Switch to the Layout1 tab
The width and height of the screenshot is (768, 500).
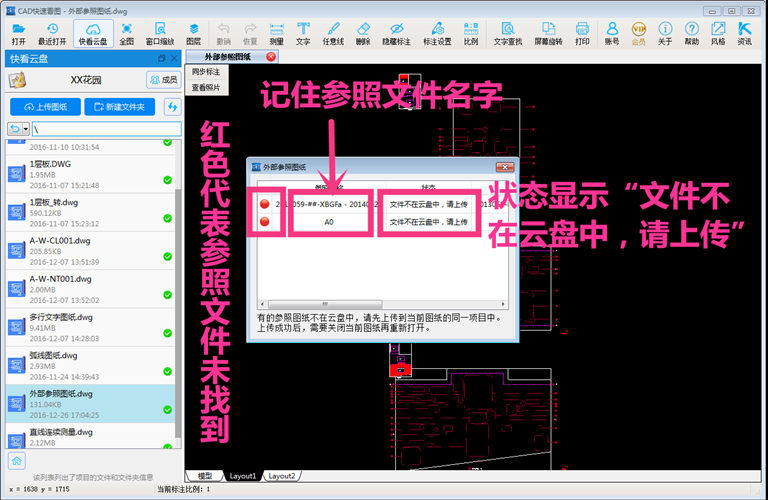pyautogui.click(x=242, y=476)
